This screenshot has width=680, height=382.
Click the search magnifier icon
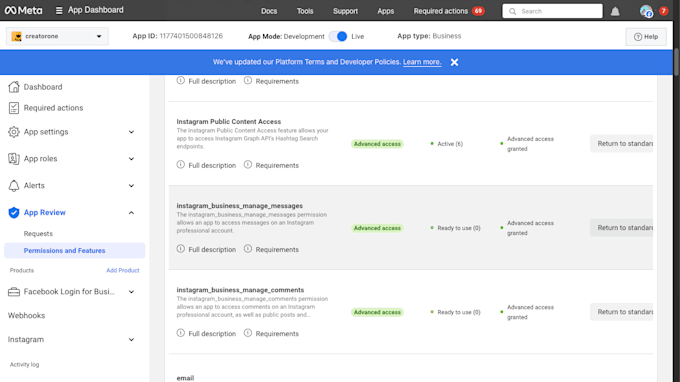512,11
